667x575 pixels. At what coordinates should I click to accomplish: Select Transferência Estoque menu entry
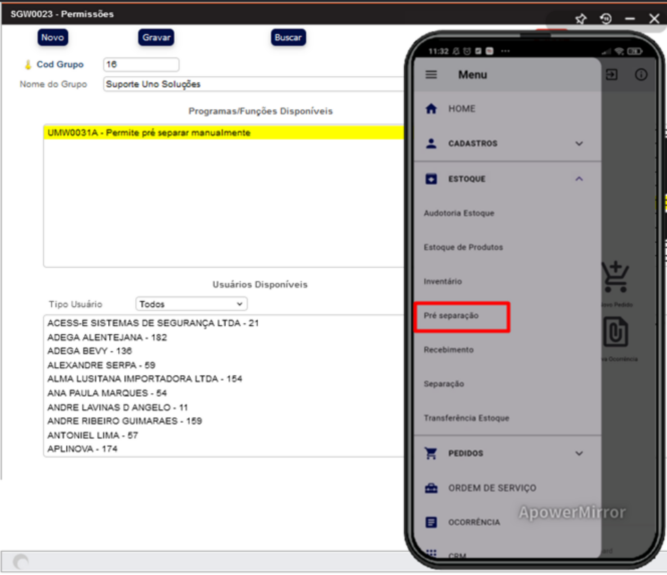pos(466,418)
